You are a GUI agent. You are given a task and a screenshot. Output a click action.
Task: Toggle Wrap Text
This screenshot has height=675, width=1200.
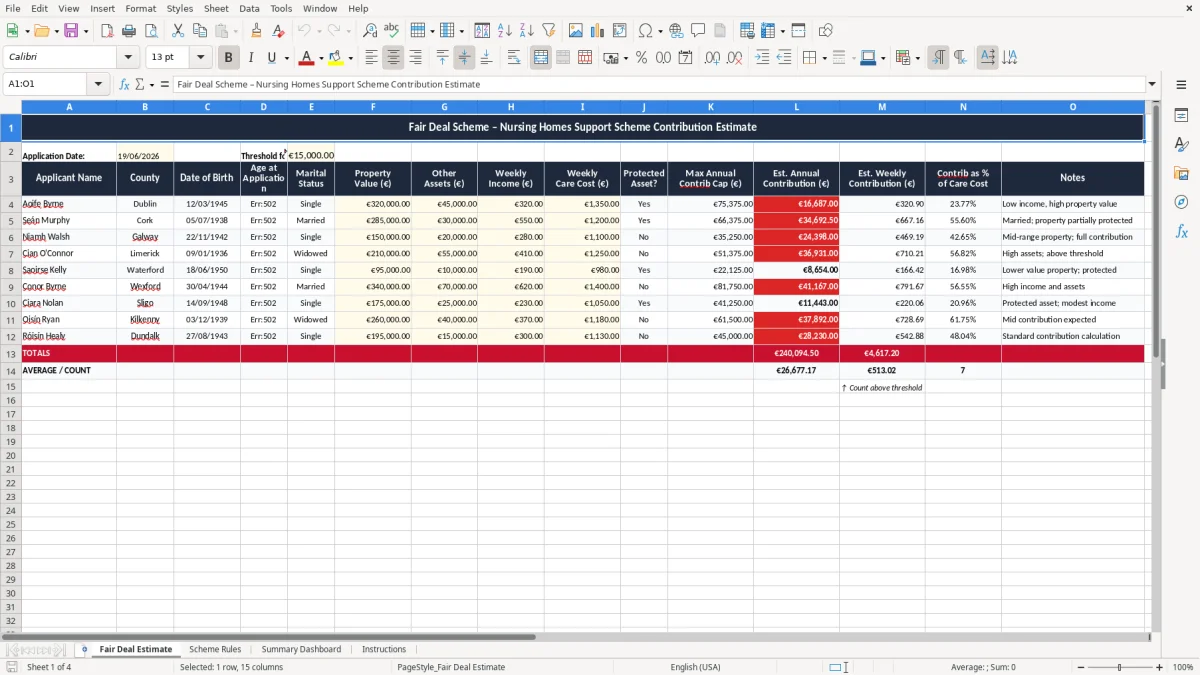[513, 58]
